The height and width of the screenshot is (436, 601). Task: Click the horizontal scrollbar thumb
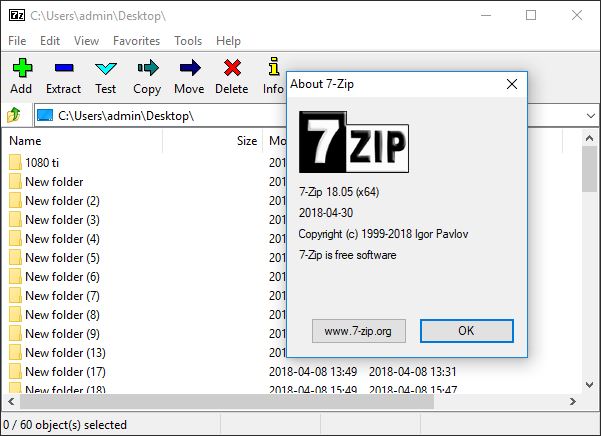227,402
